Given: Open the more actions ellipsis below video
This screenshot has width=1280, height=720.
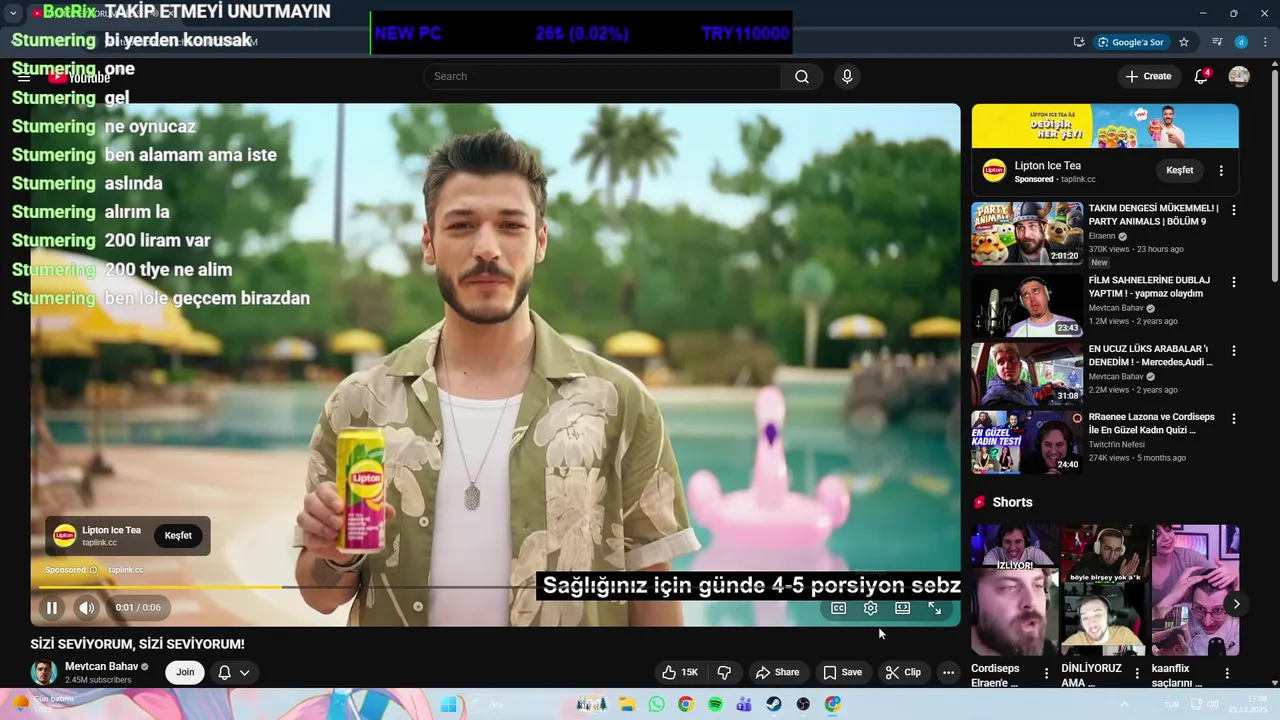Looking at the screenshot, I should [x=948, y=672].
